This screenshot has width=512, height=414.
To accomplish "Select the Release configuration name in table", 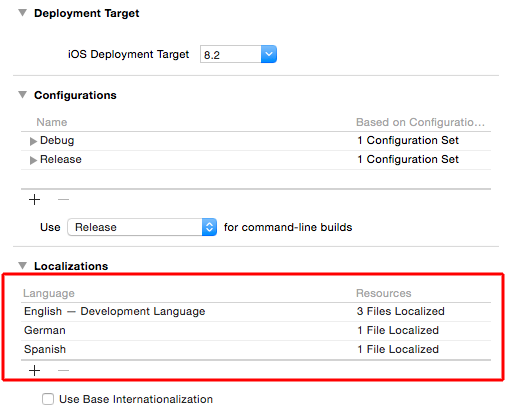I will [61, 159].
